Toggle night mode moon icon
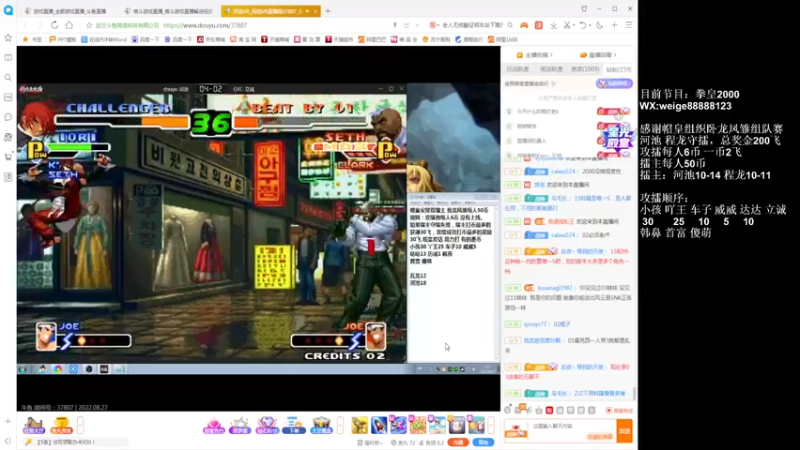Viewport: 800px width, 450px height. (x=599, y=25)
